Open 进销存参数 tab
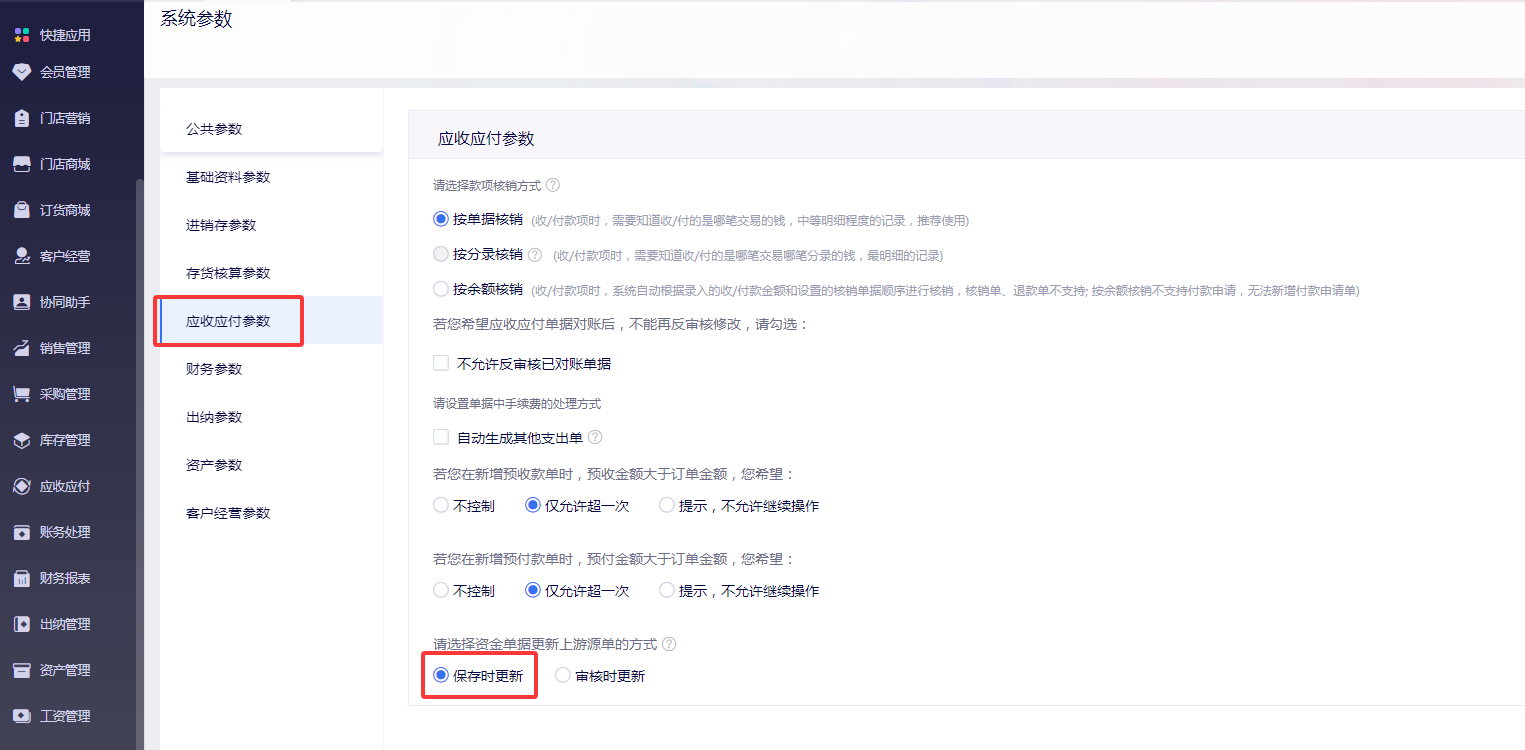This screenshot has height=750, width=1525. (271, 225)
